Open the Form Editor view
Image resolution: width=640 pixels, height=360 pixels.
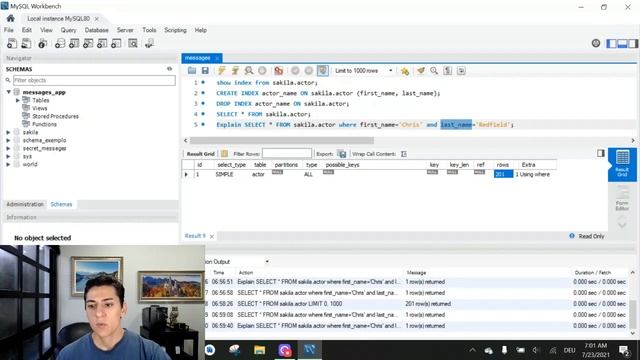click(622, 198)
